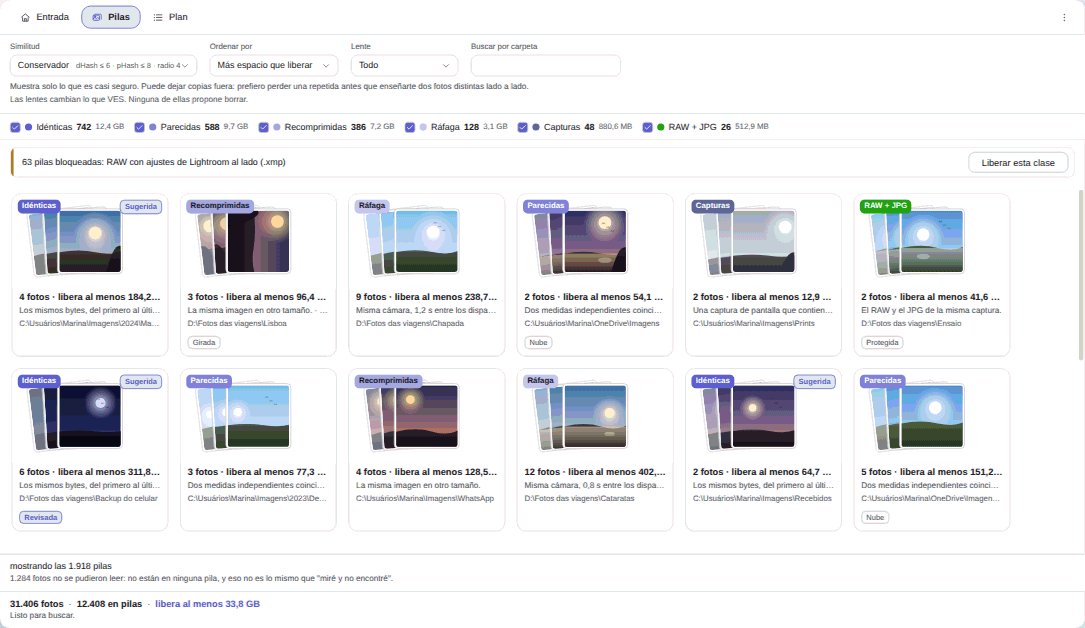1085x628 pixels.
Task: Click 'mostrando las 1.918 pilas' status text
Action: click(61, 566)
